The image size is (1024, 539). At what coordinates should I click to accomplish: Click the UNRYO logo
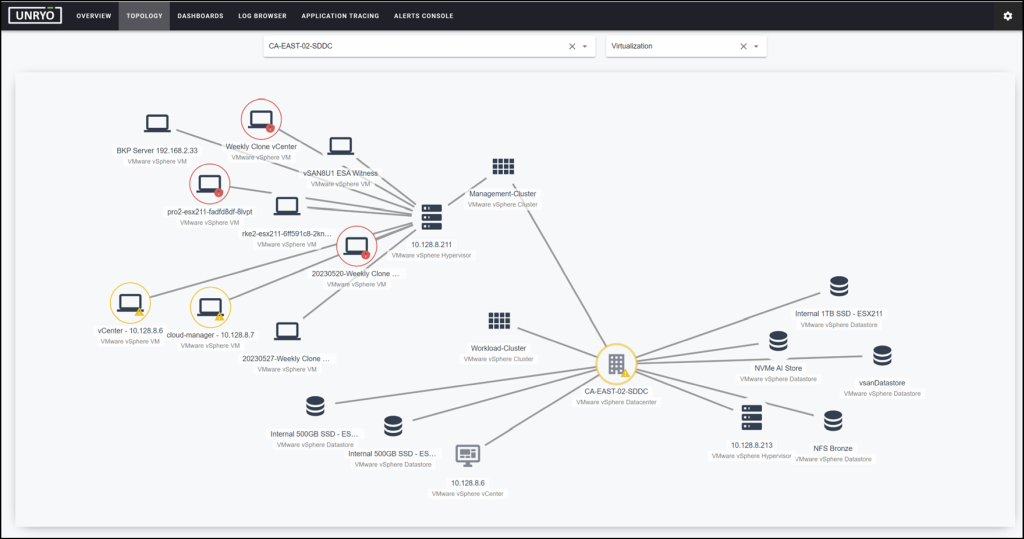pos(35,16)
